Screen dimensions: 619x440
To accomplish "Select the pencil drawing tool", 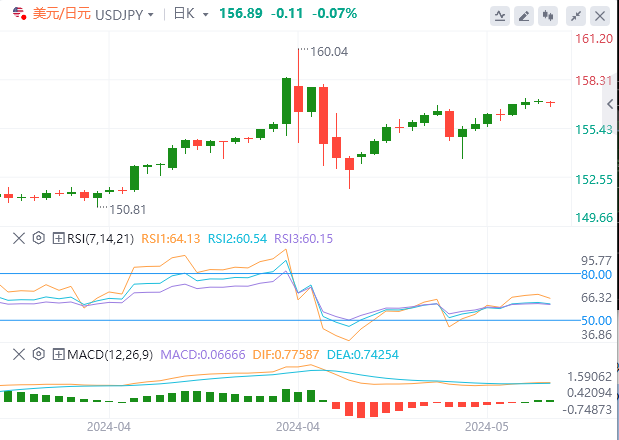I will (524, 16).
